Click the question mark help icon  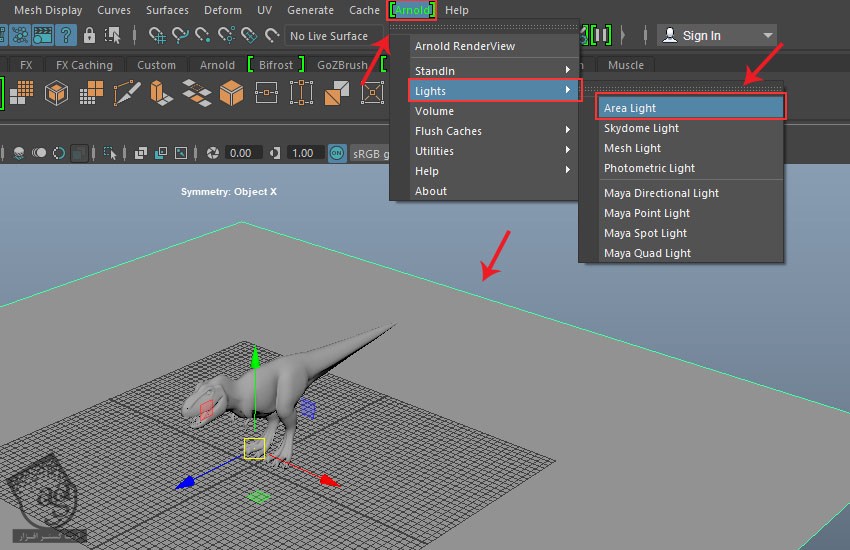(66, 36)
